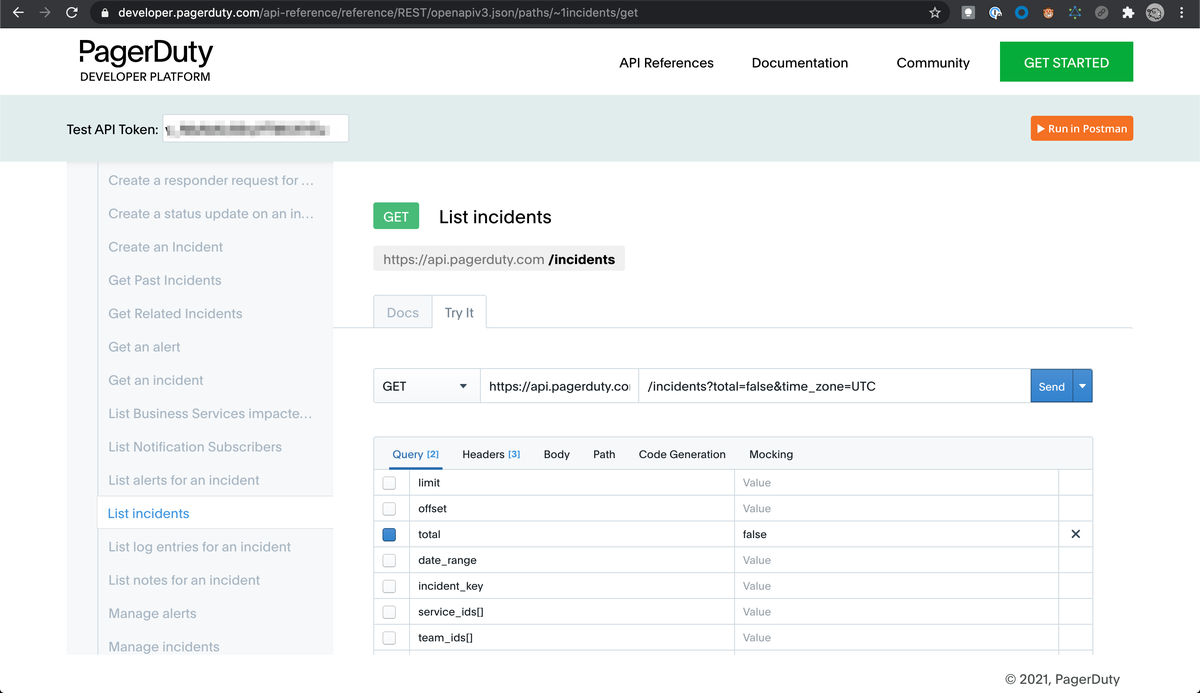This screenshot has width=1200, height=693.
Task: Open the Community menu
Action: (933, 62)
